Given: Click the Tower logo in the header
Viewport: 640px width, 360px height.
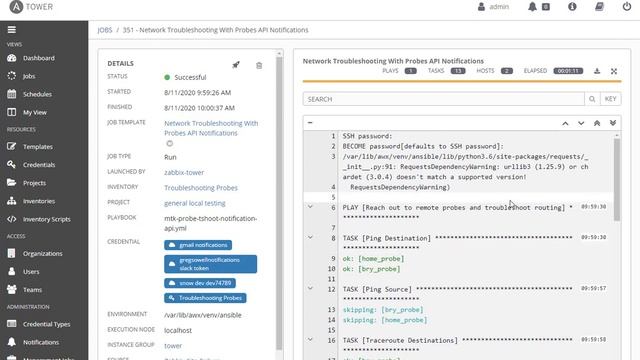Looking at the screenshot, I should [31, 7].
